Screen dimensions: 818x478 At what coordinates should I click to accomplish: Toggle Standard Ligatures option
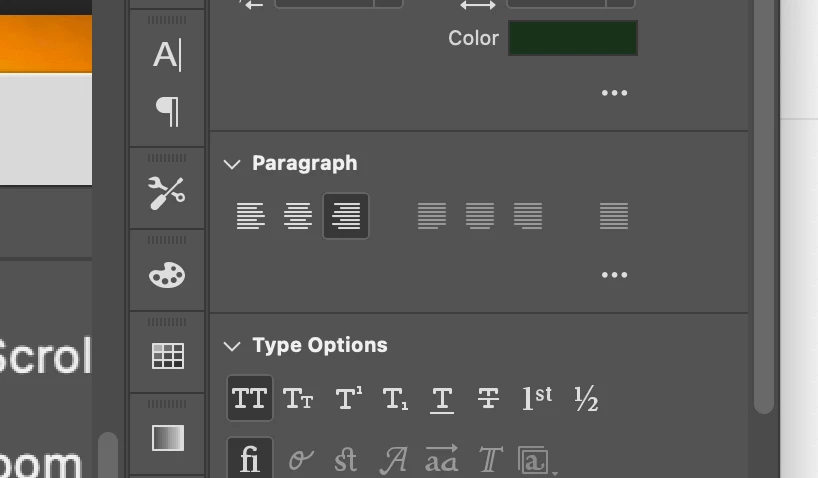pos(249,460)
